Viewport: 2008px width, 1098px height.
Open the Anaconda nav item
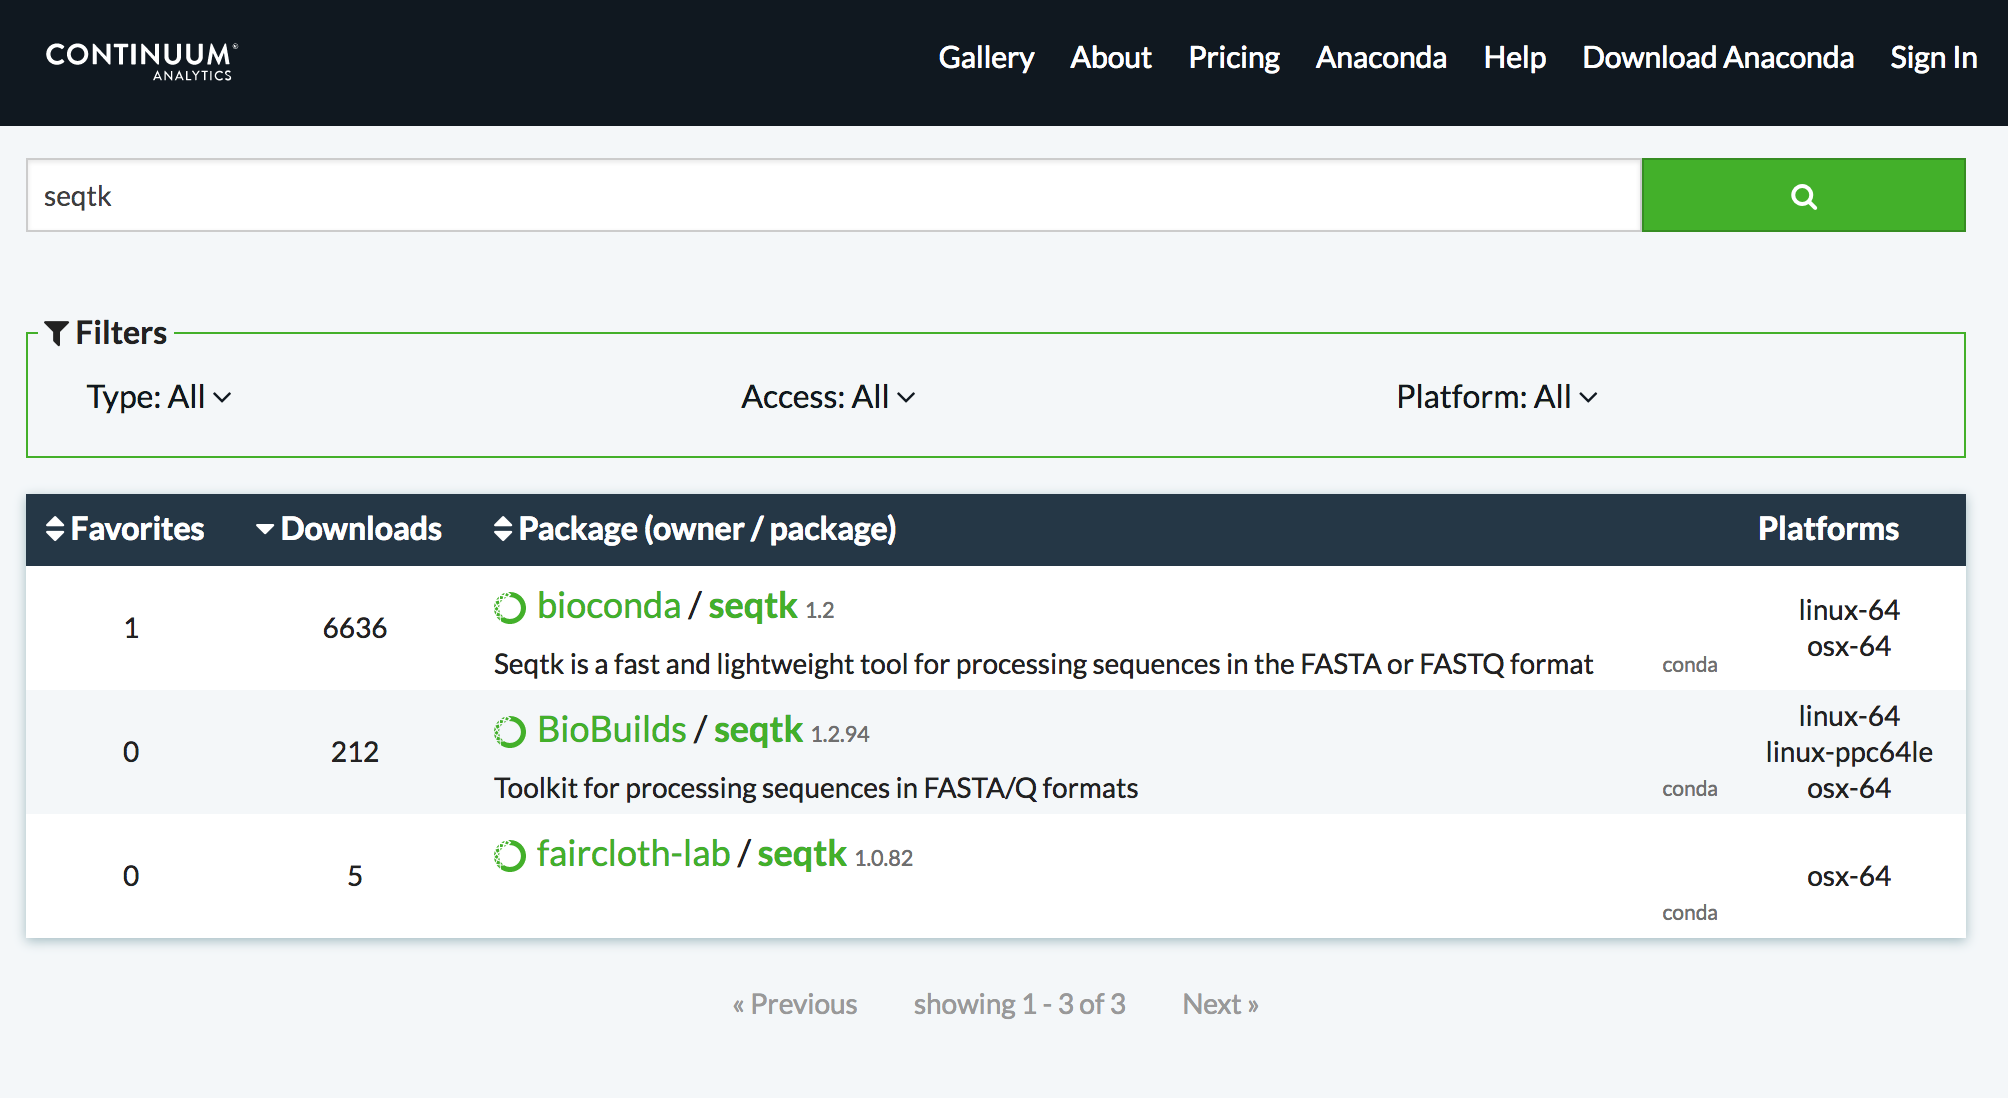point(1381,57)
